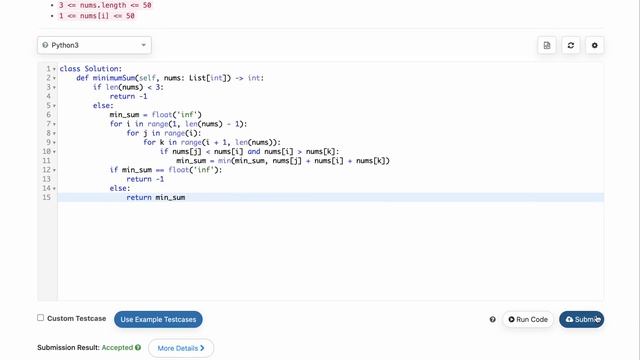Click the empty code editor area below line 15
640x360 pixels.
pos(331,251)
